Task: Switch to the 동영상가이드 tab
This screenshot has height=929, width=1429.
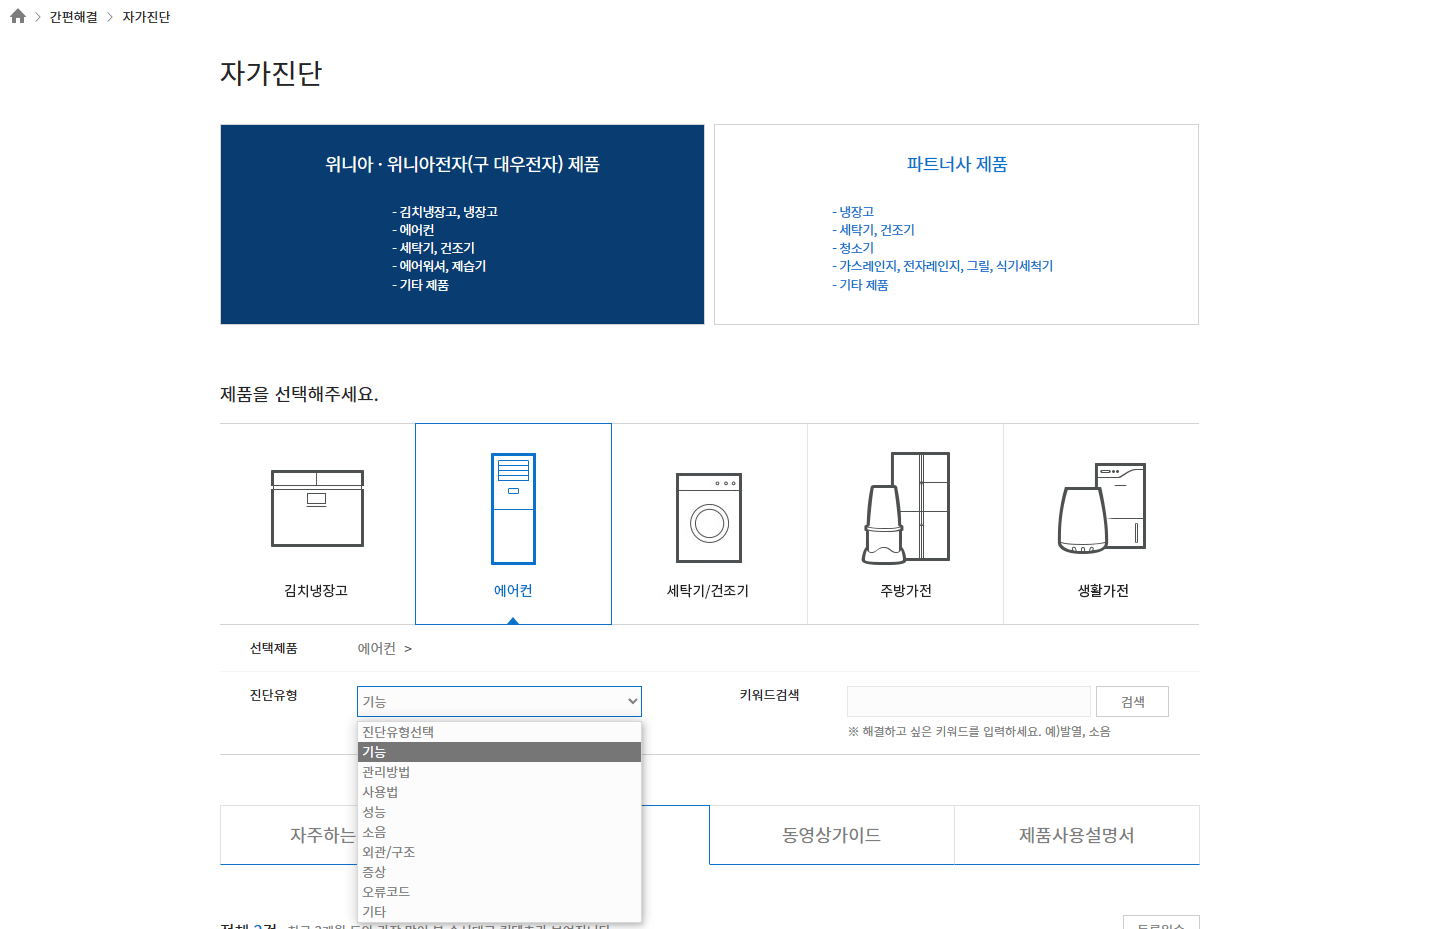Action: [830, 834]
